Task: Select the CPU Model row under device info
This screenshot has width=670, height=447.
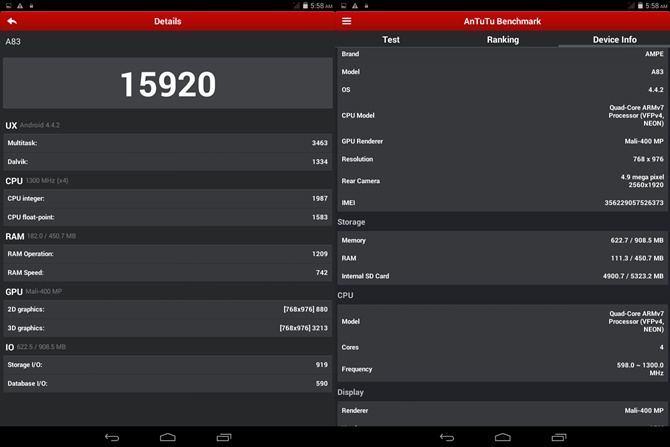Action: 502,115
